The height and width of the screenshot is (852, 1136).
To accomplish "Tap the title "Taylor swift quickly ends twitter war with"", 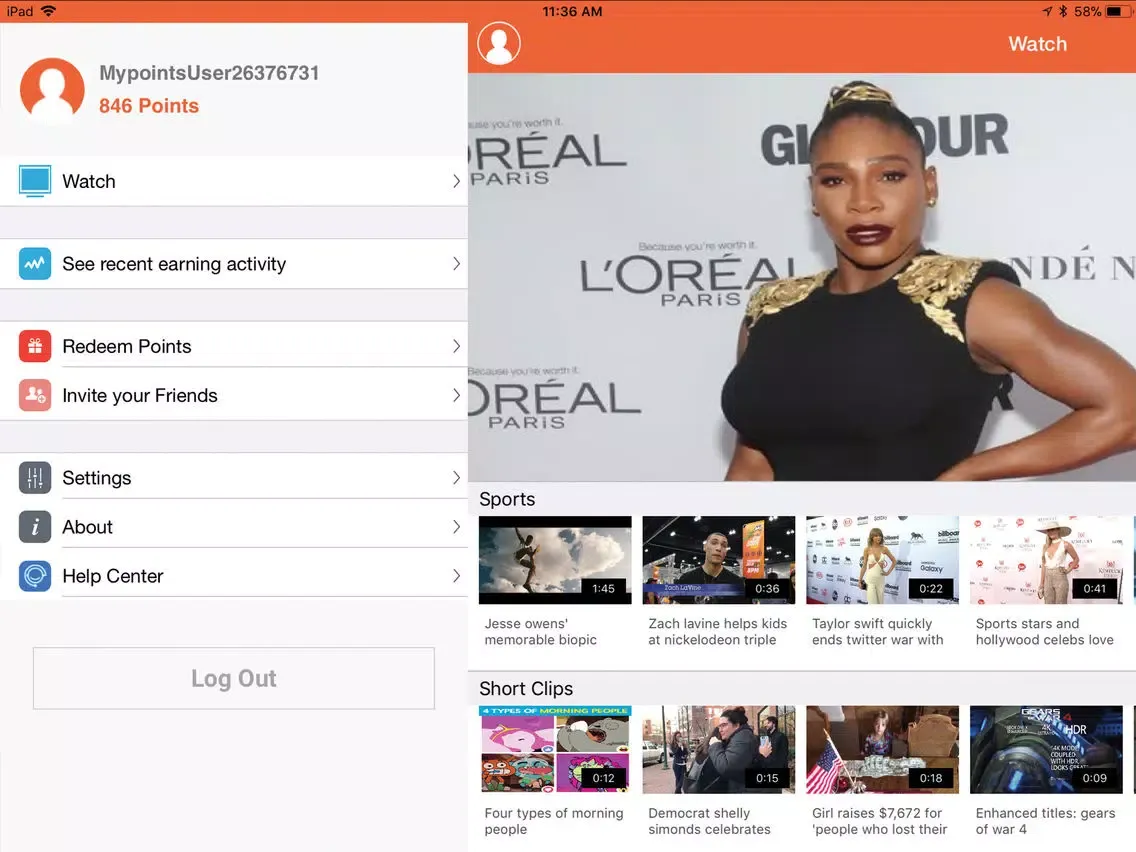I will tap(877, 632).
